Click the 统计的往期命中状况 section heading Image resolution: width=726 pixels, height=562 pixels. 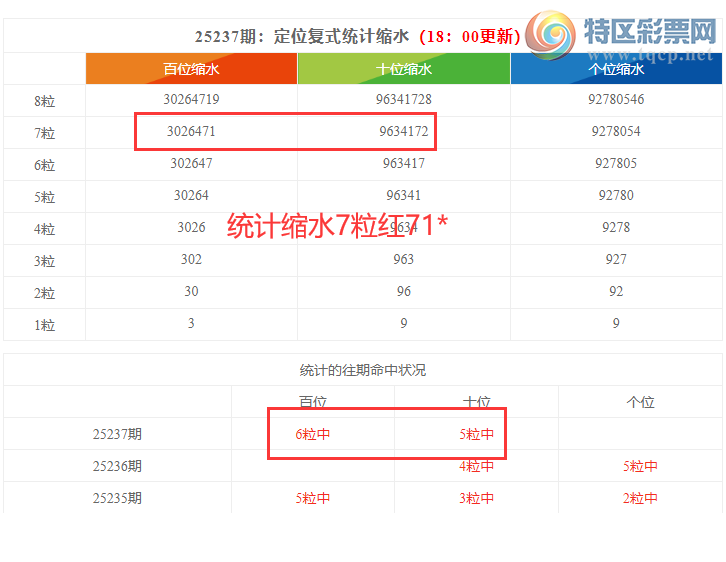(x=362, y=370)
